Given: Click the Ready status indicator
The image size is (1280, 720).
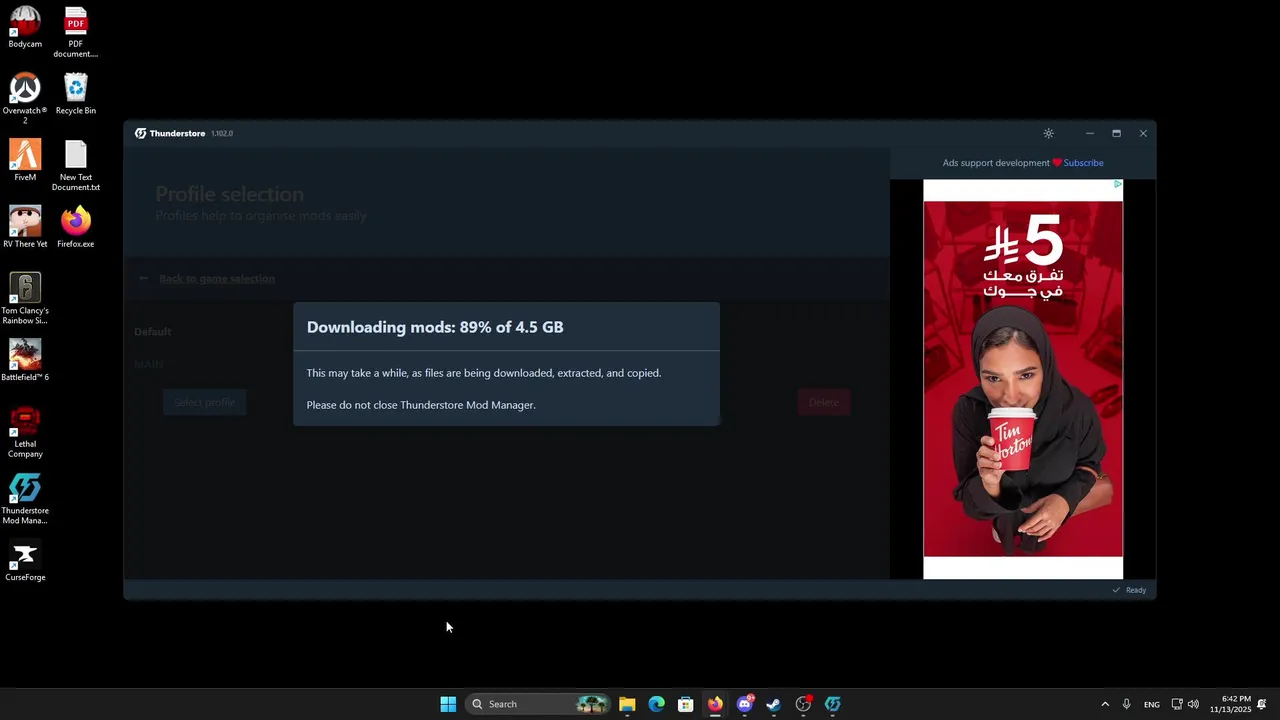Looking at the screenshot, I should click(x=1130, y=590).
